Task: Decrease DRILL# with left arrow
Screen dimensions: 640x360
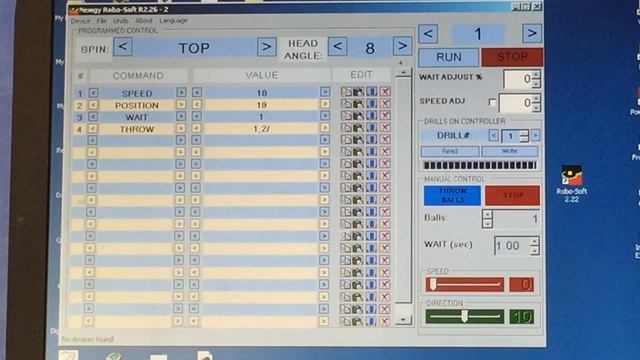Action: (x=493, y=135)
